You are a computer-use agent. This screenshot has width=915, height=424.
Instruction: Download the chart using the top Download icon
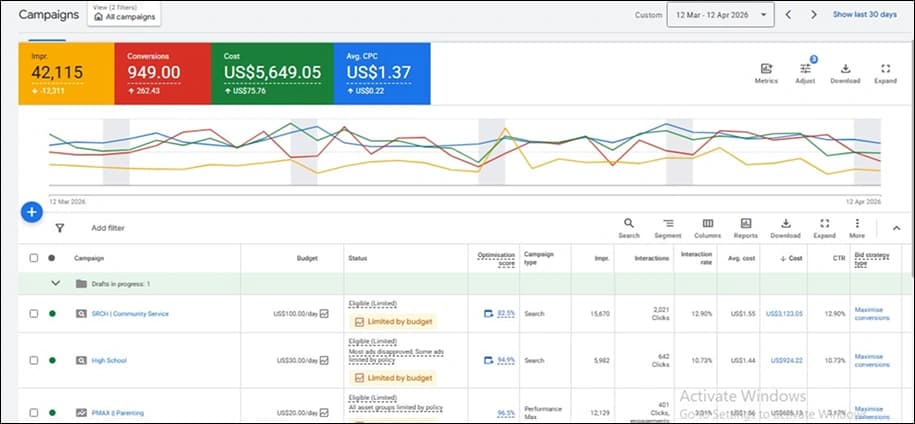[845, 69]
